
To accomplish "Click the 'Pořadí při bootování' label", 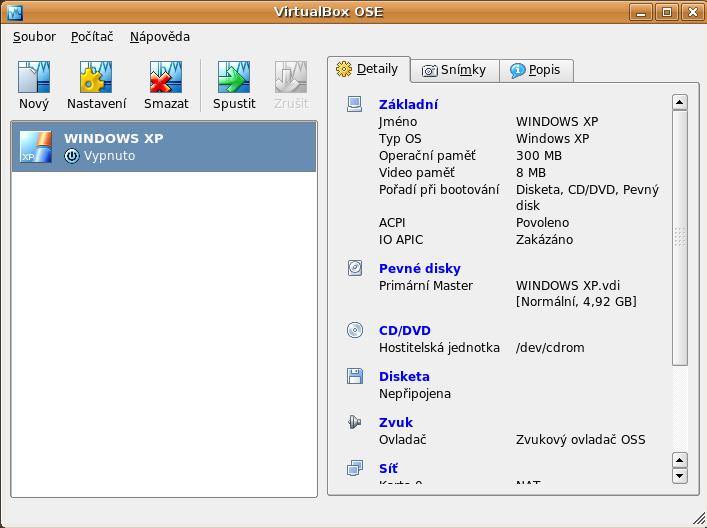I will coord(439,190).
